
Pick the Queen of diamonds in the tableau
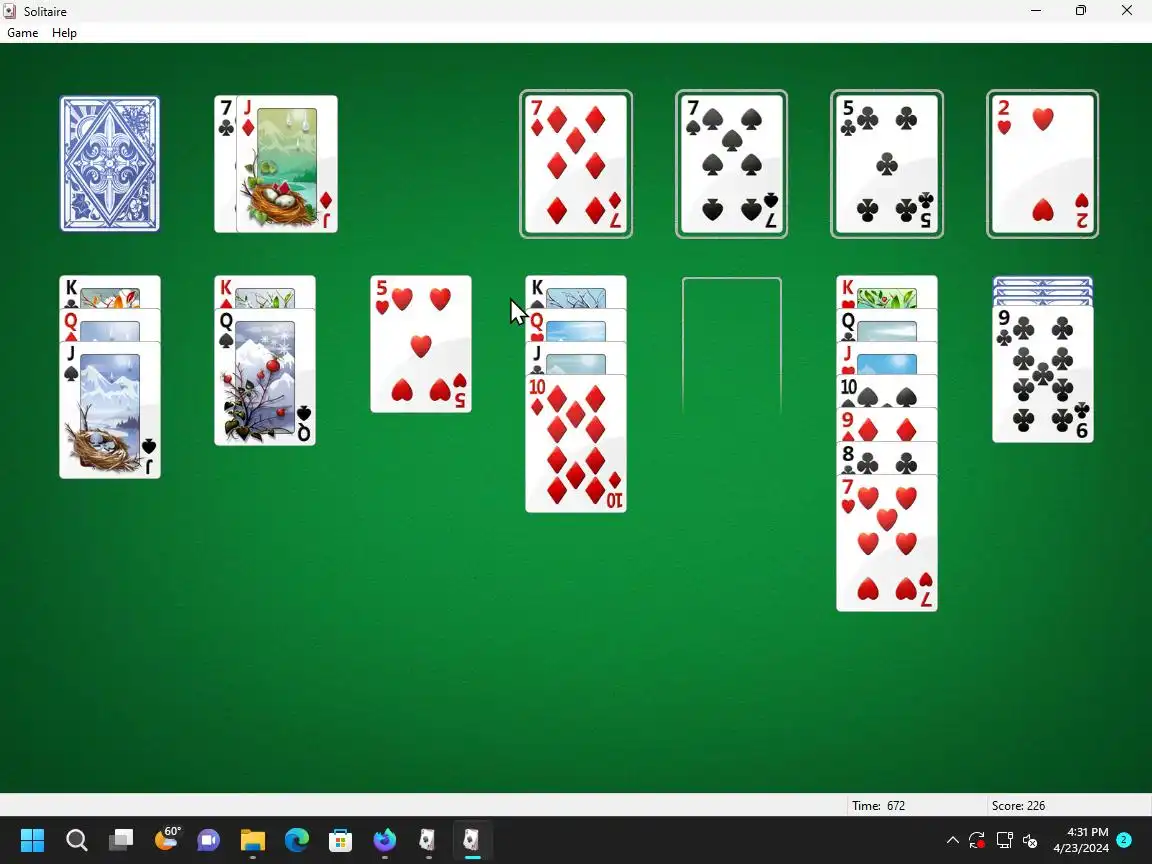pyautogui.click(x=109, y=325)
